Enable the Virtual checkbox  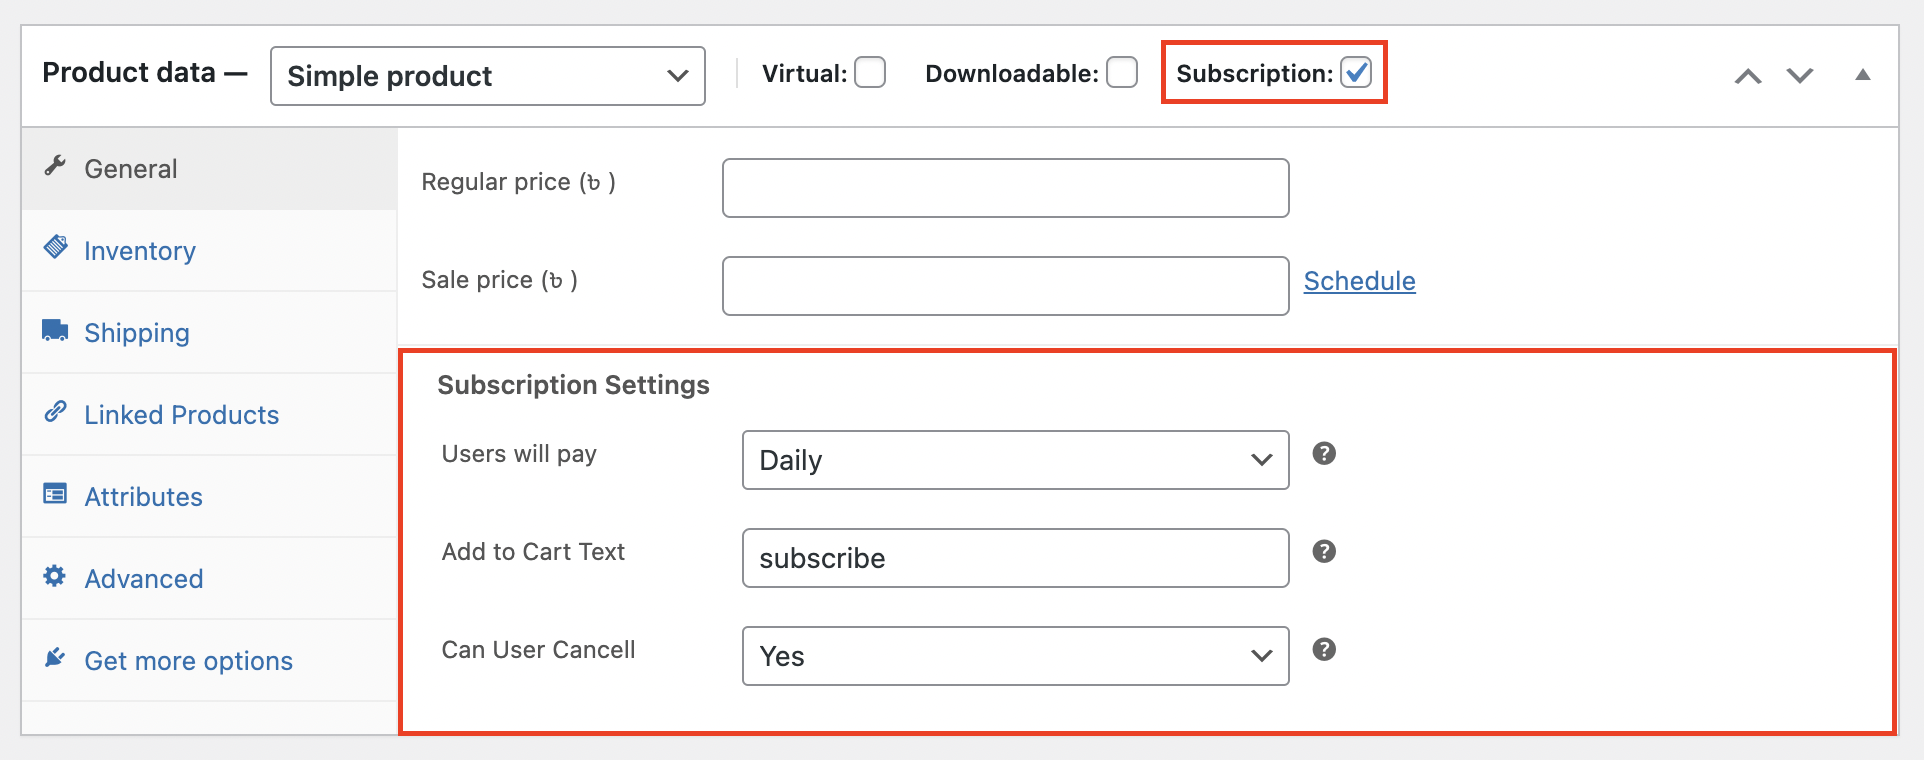click(x=870, y=73)
